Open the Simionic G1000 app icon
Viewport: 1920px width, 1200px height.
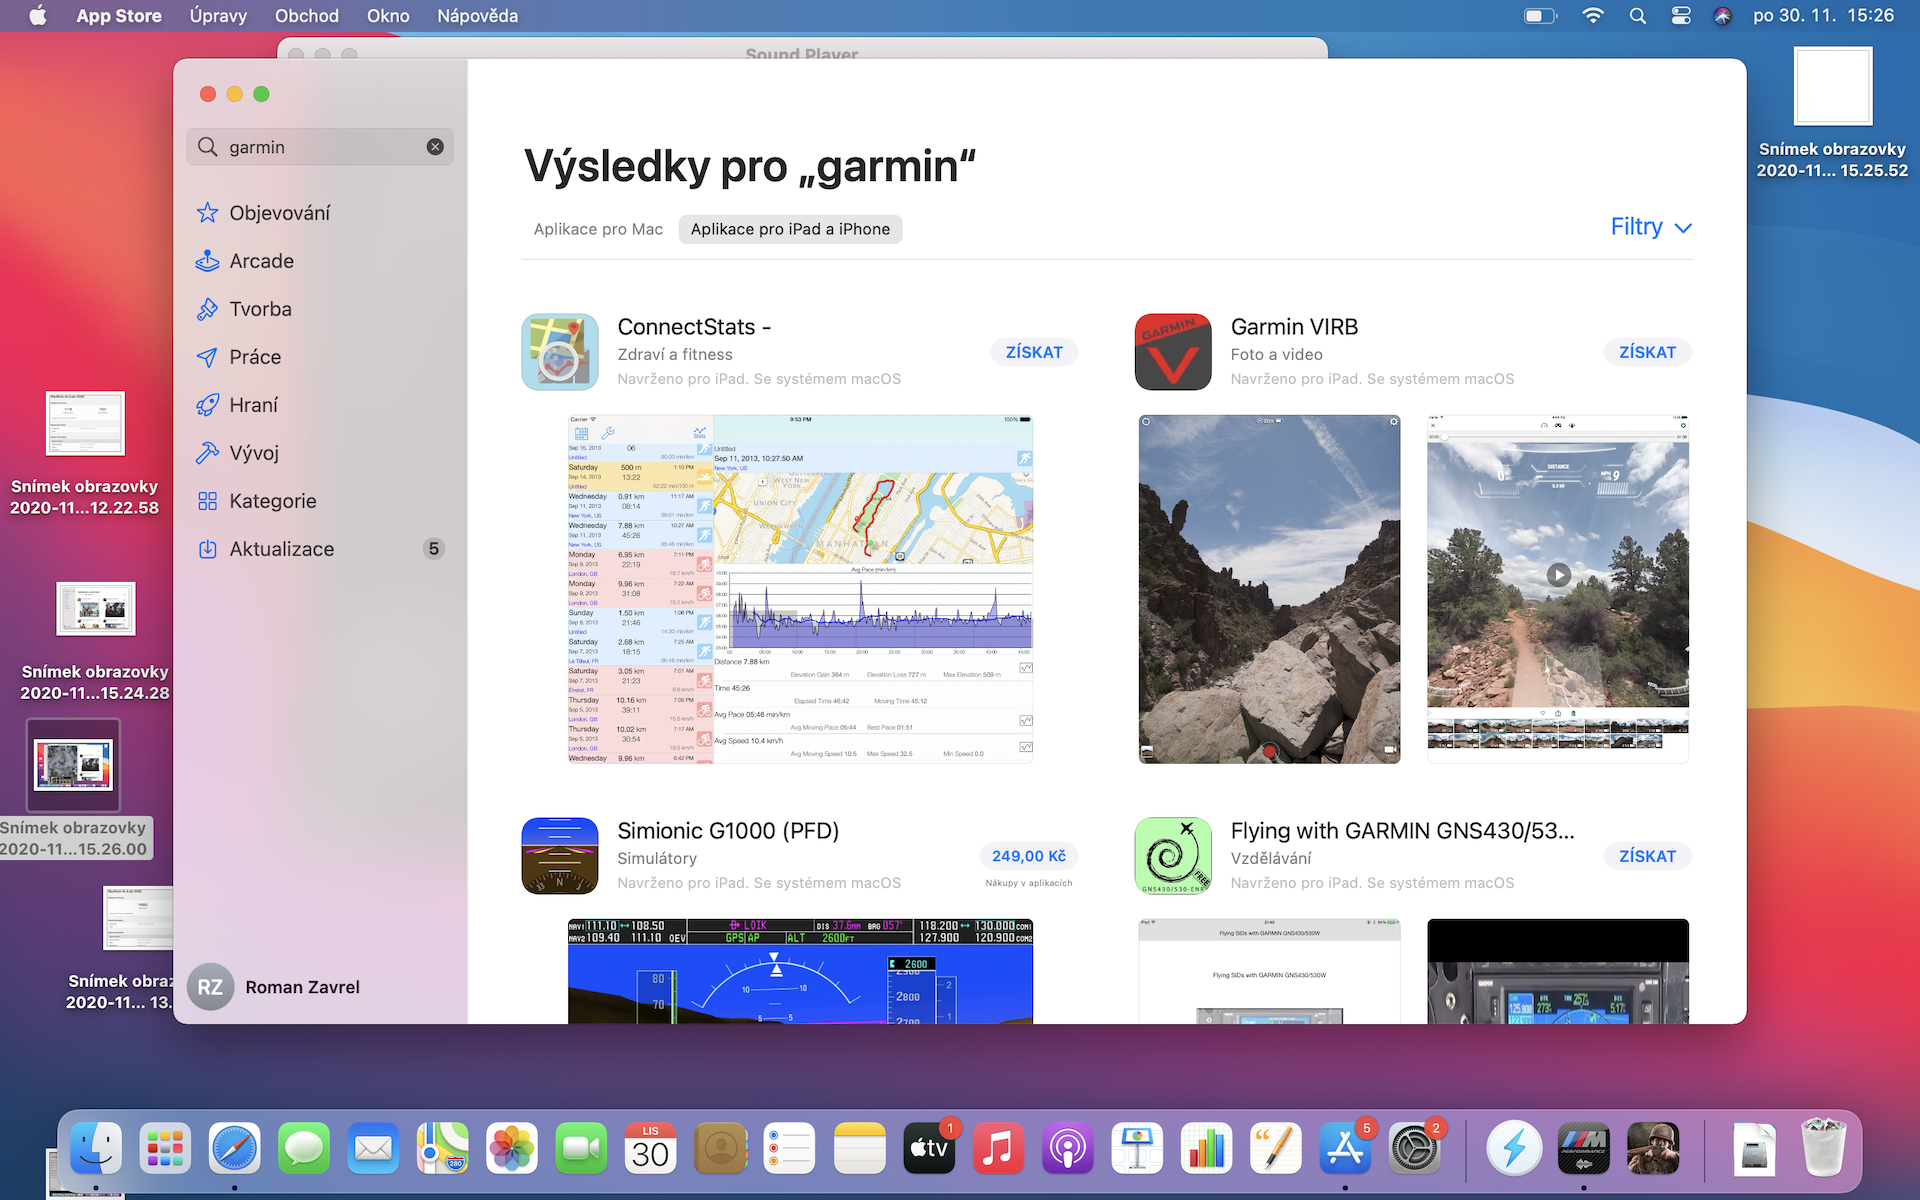click(x=560, y=856)
